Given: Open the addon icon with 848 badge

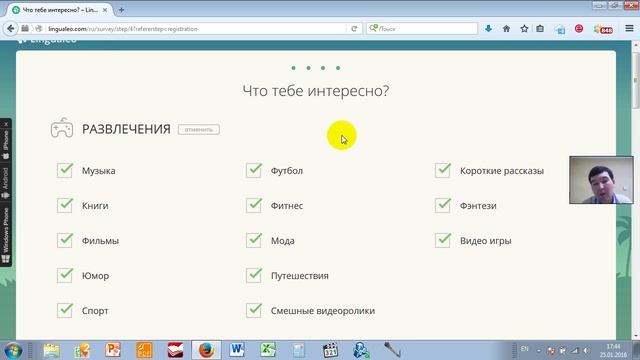Looking at the screenshot, I should [604, 29].
